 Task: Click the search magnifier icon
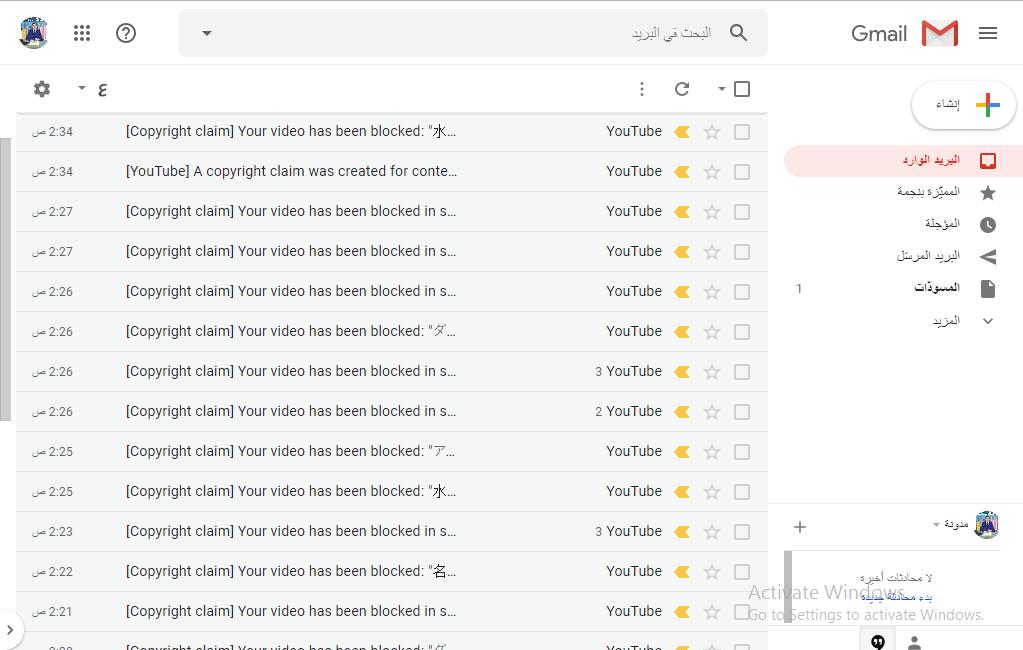coord(738,33)
